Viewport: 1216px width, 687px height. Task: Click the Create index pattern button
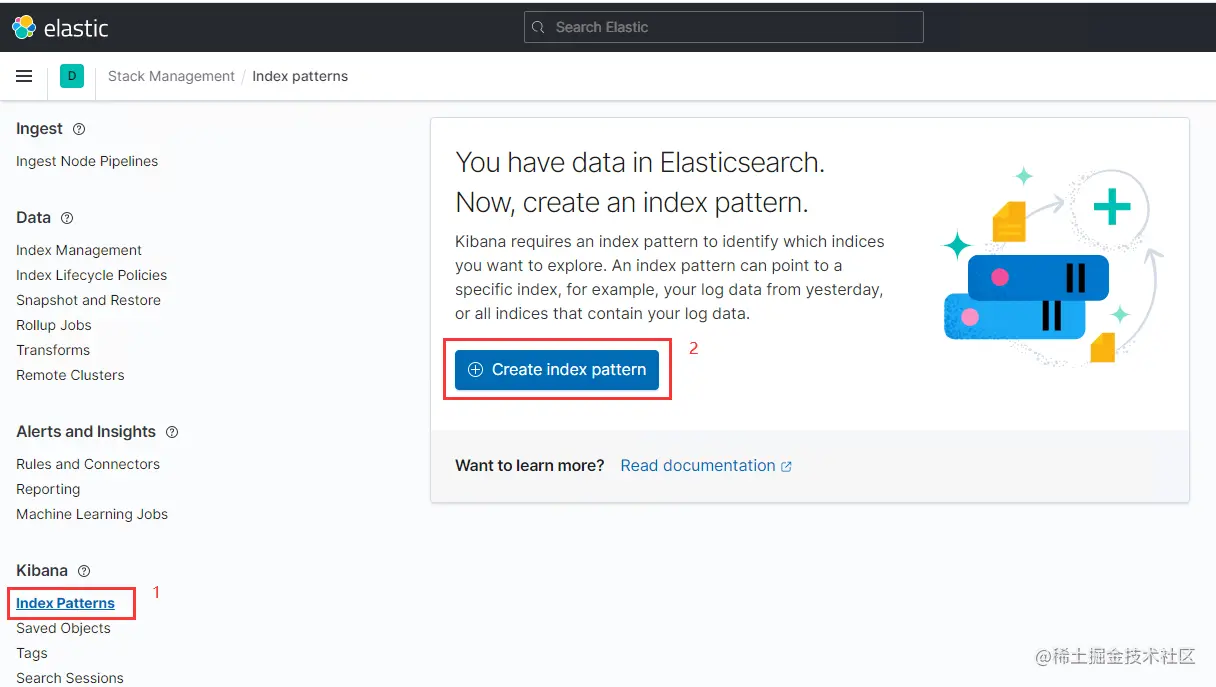pyautogui.click(x=557, y=370)
